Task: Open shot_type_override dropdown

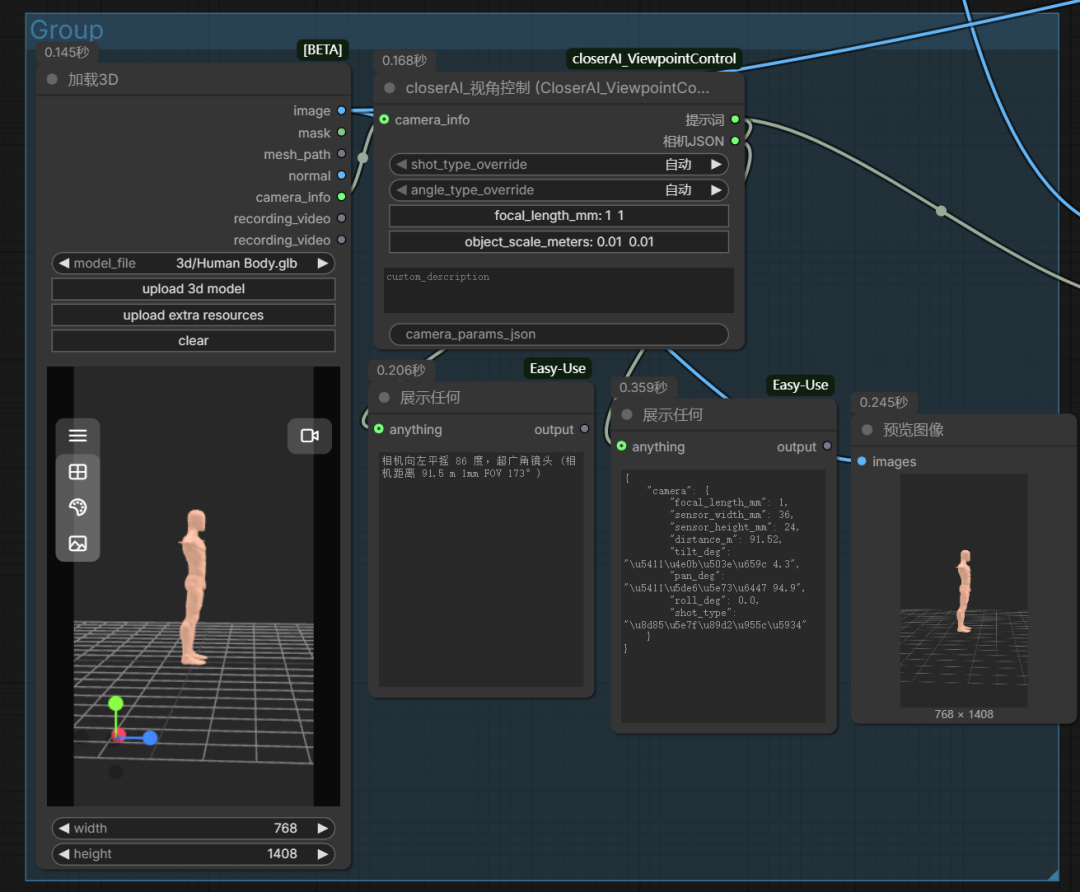Action: point(559,165)
